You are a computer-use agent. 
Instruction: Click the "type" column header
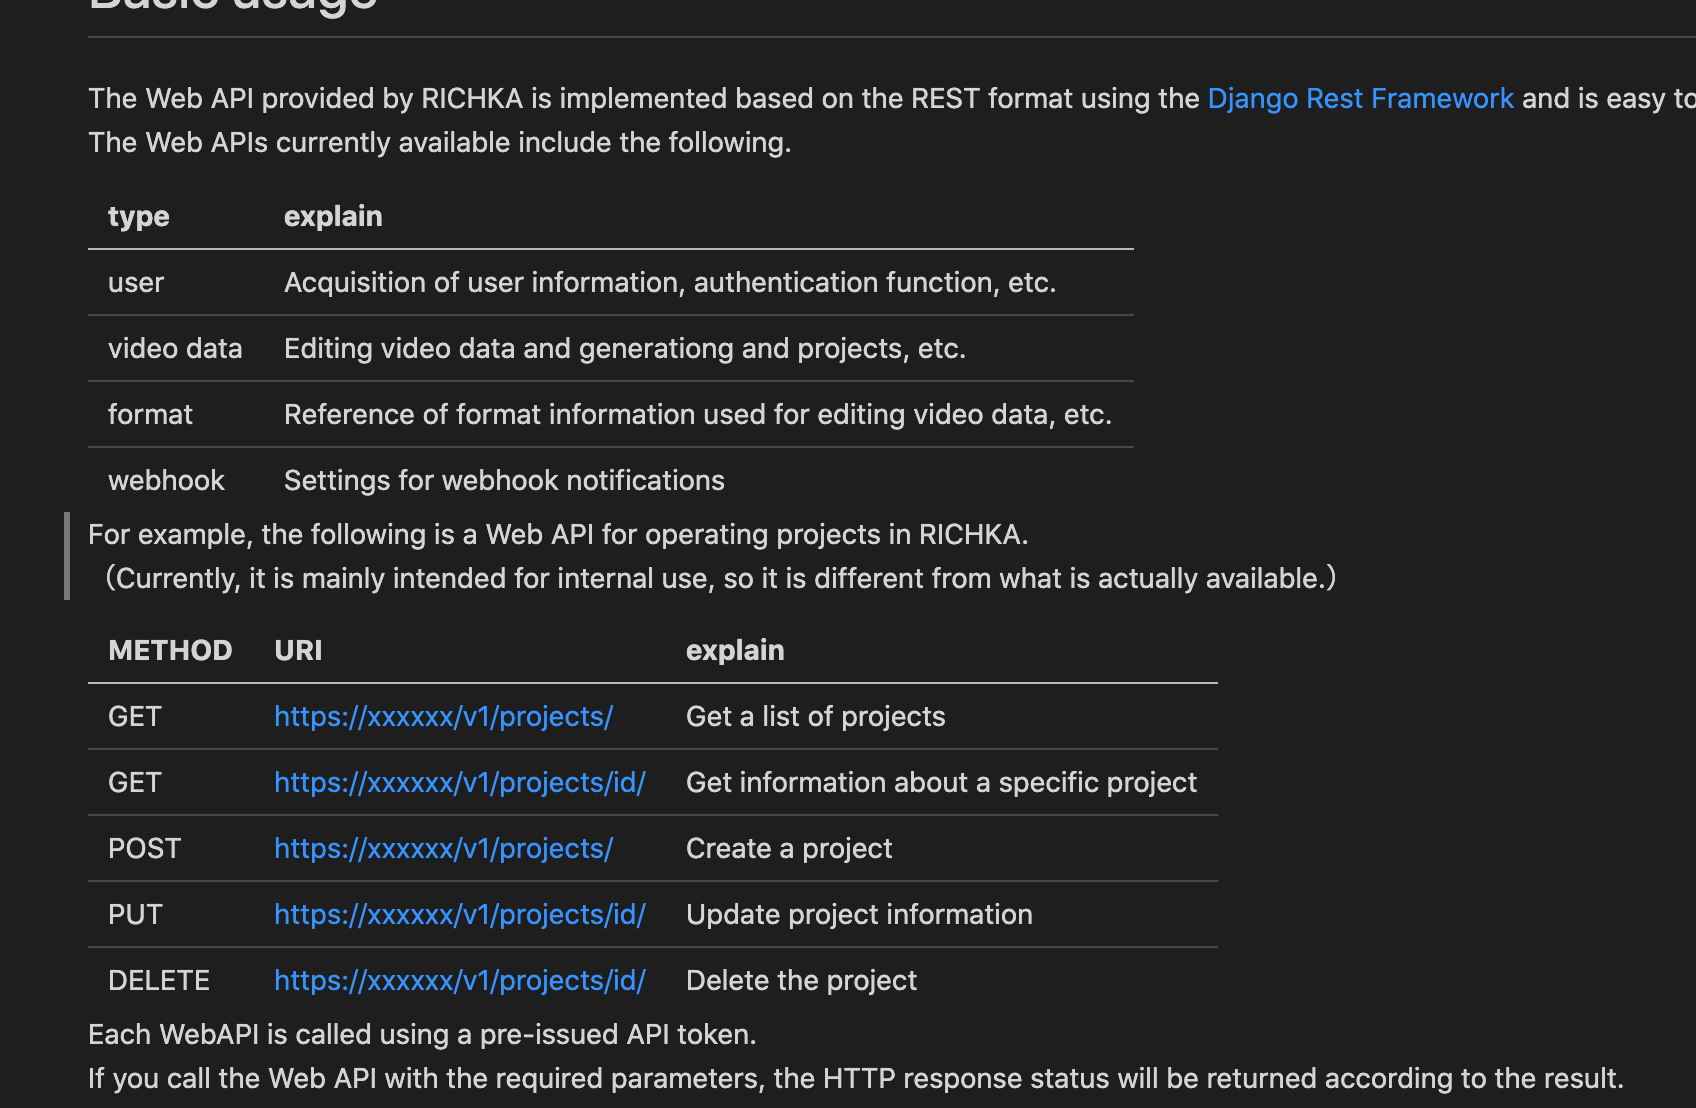tap(139, 216)
